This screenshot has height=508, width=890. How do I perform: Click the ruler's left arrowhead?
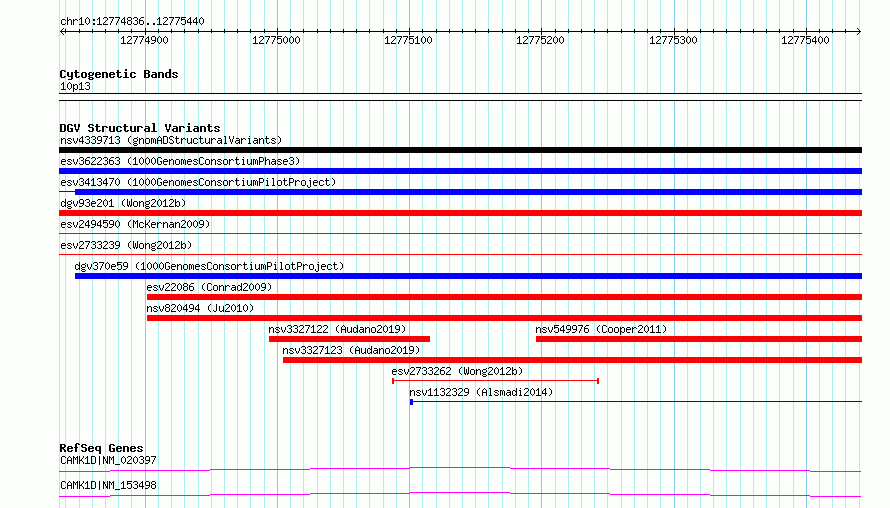coord(62,31)
